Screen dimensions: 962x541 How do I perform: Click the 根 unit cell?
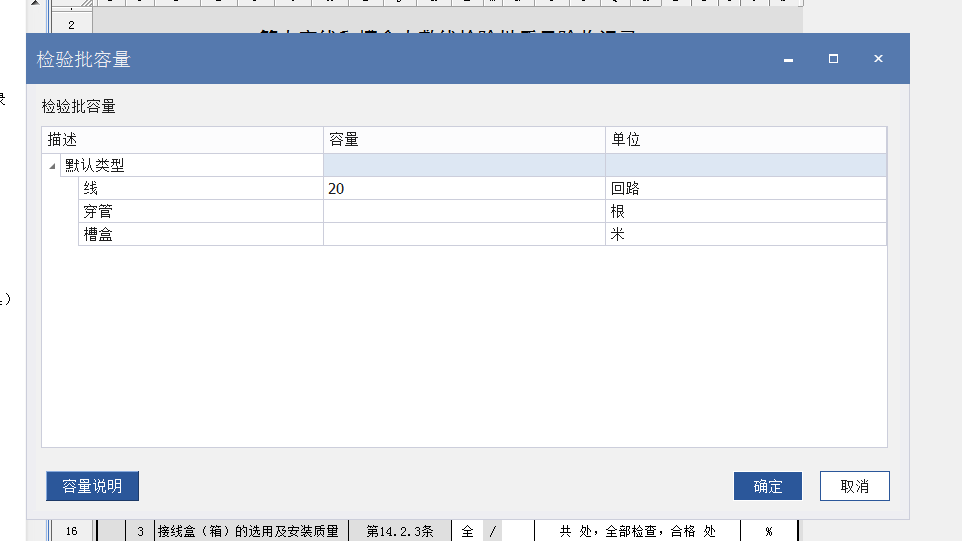(x=745, y=211)
